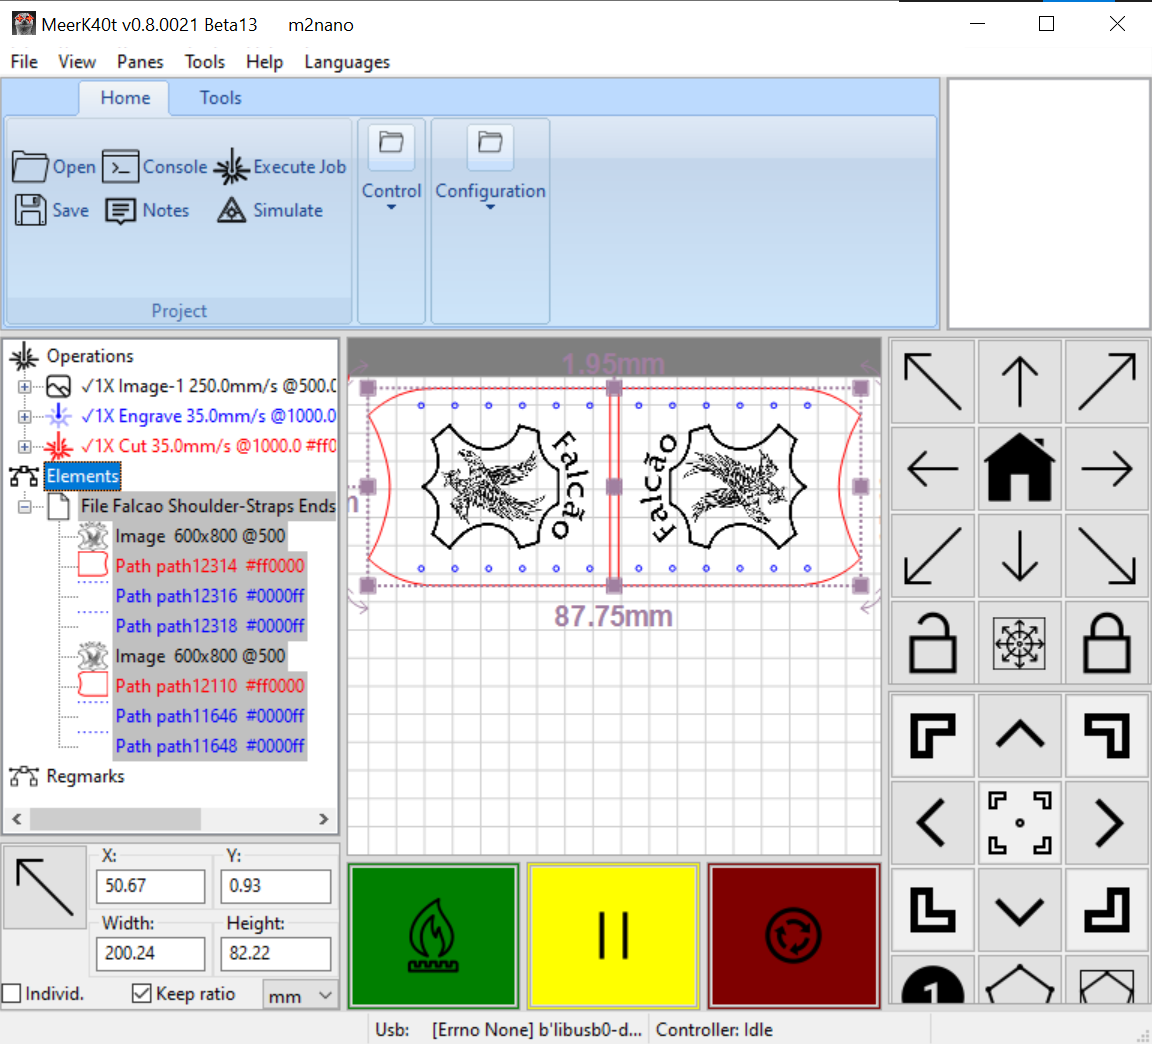The width and height of the screenshot is (1152, 1044).
Task: Expand the Image-1 operation node
Action: click(x=22, y=386)
